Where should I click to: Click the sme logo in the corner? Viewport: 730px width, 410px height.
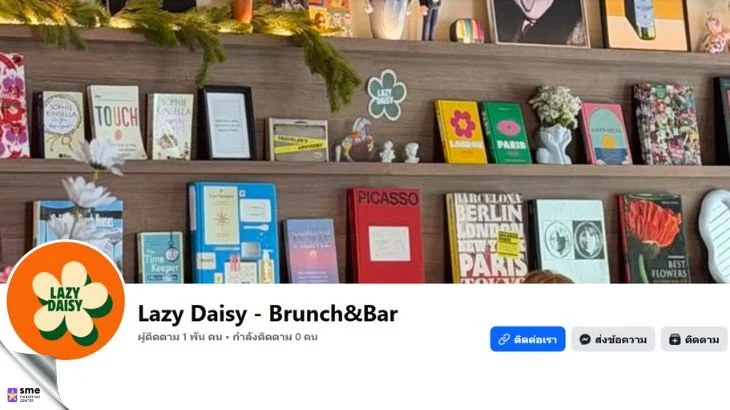click(x=24, y=394)
